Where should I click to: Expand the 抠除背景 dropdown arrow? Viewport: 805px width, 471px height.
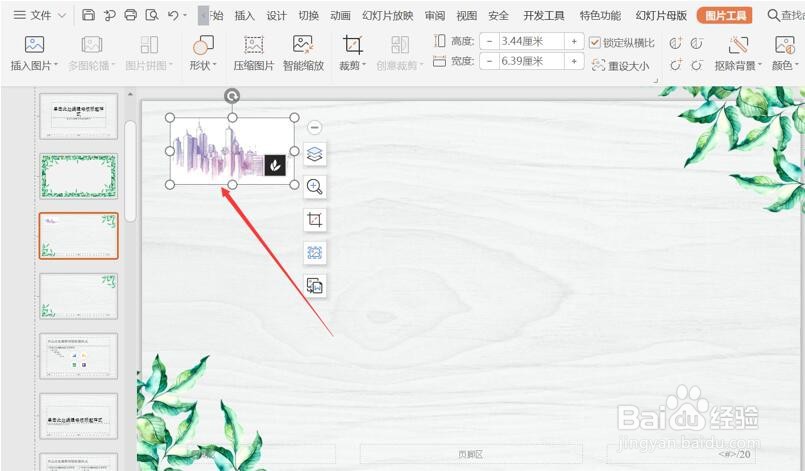(759, 66)
